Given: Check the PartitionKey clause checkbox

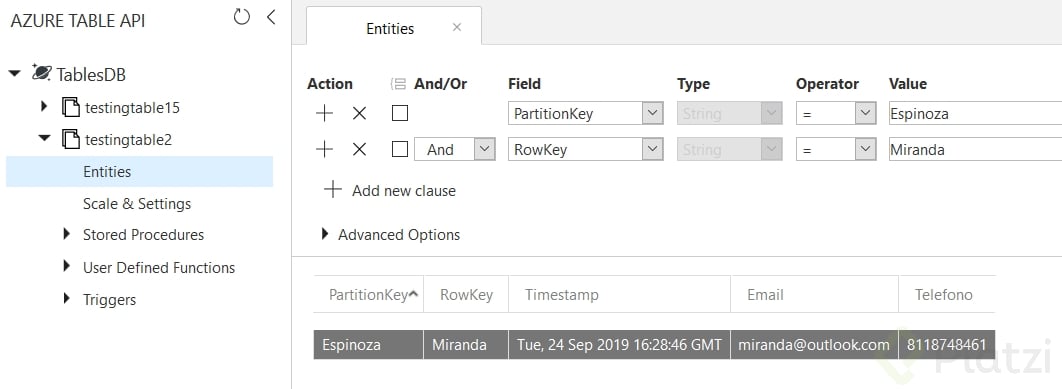Looking at the screenshot, I should [400, 114].
